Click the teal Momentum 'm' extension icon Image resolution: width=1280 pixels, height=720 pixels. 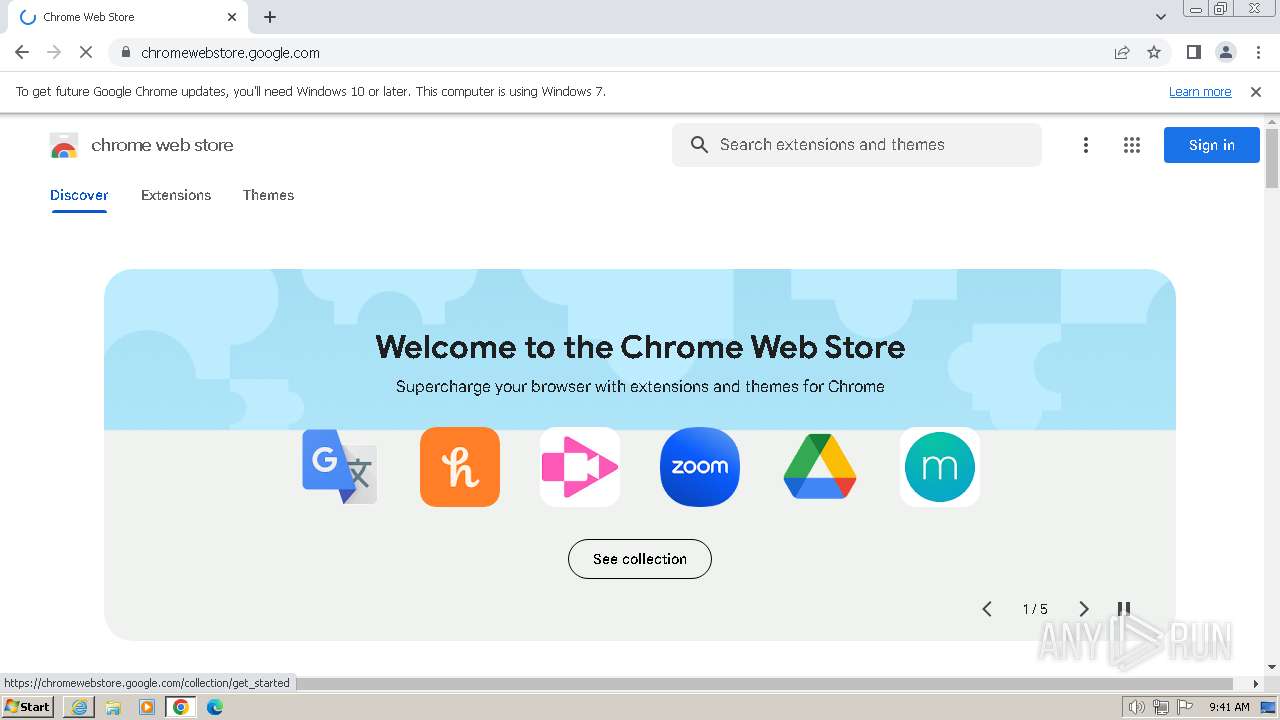[x=940, y=467]
